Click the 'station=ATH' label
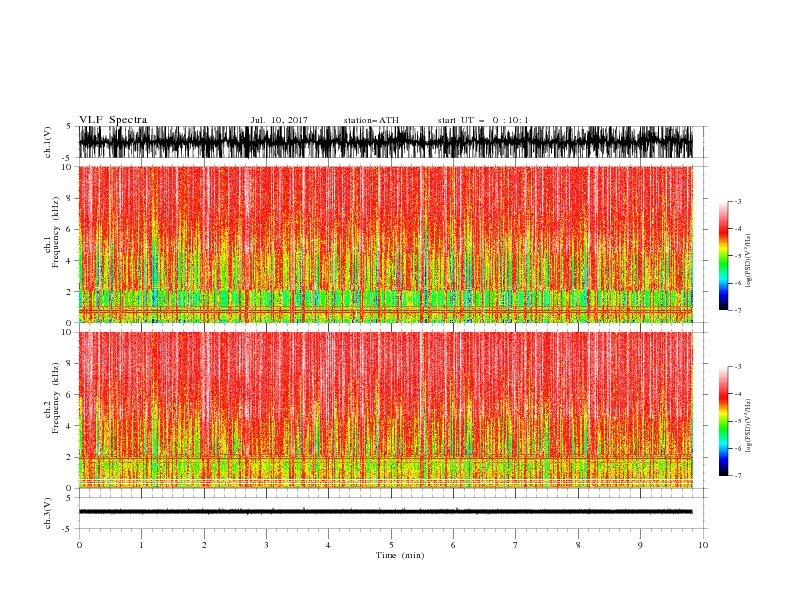The width and height of the screenshot is (792, 612). click(371, 120)
